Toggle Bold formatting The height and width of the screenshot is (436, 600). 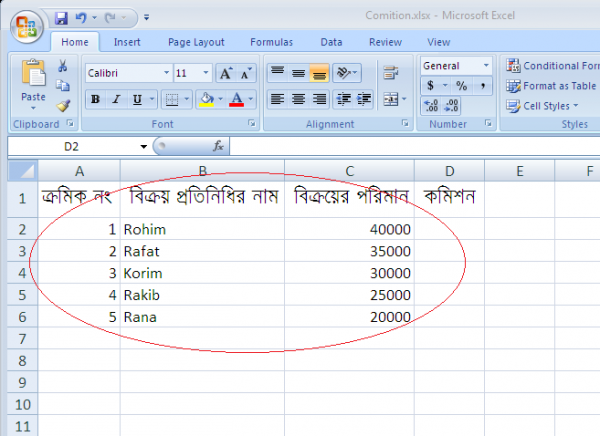click(x=95, y=100)
